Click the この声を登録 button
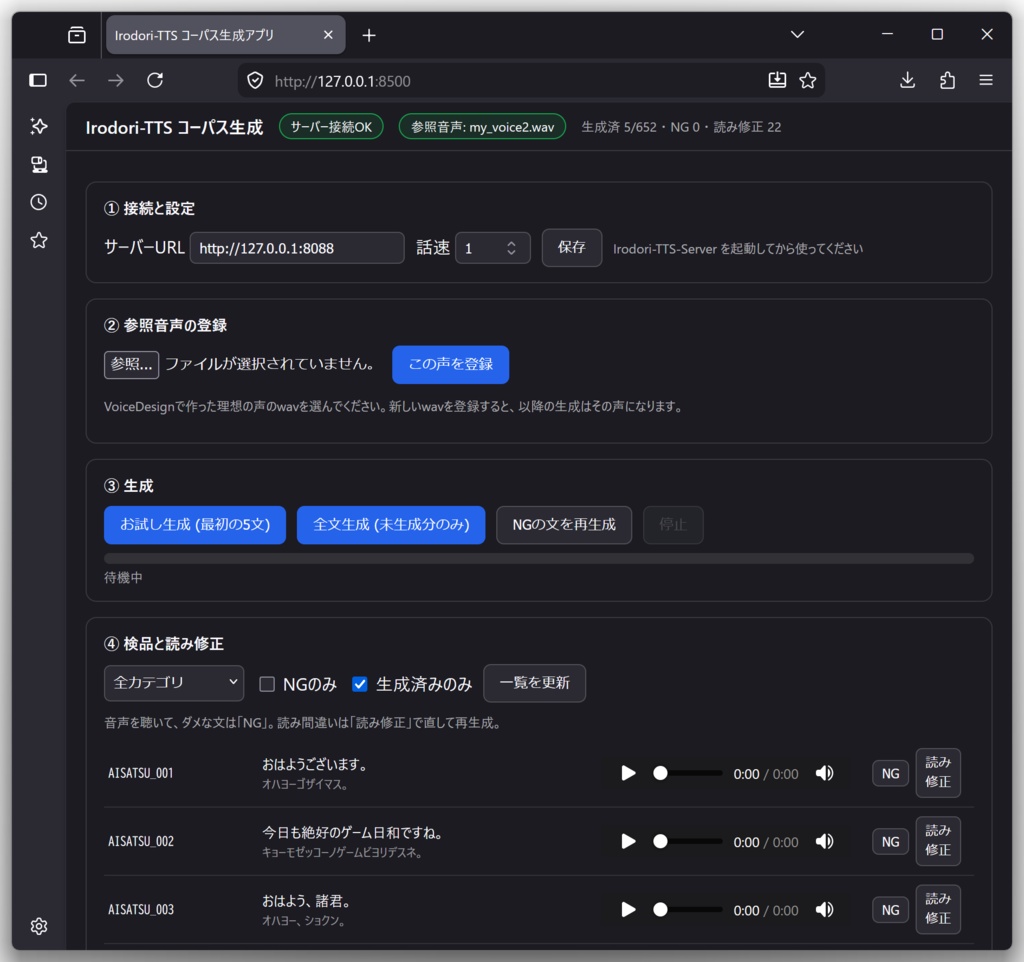1024x962 pixels. [x=451, y=364]
